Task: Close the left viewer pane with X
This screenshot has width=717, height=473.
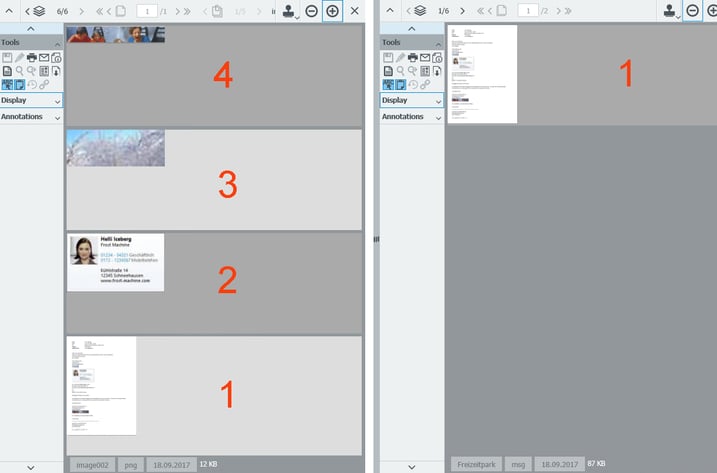Action: [354, 11]
